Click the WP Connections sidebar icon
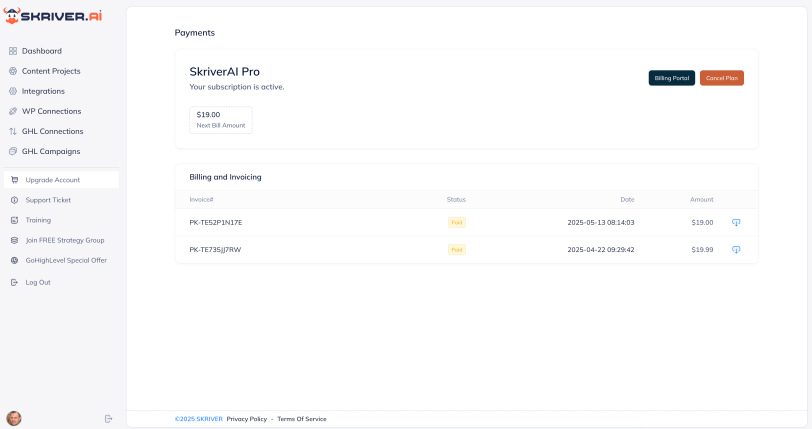This screenshot has height=429, width=812. tap(13, 111)
